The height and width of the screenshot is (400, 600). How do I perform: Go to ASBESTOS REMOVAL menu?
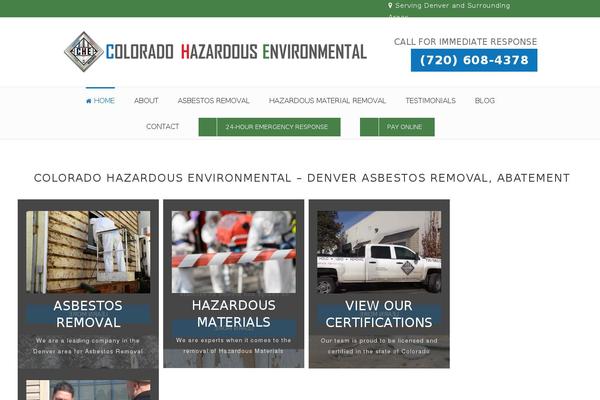click(214, 101)
